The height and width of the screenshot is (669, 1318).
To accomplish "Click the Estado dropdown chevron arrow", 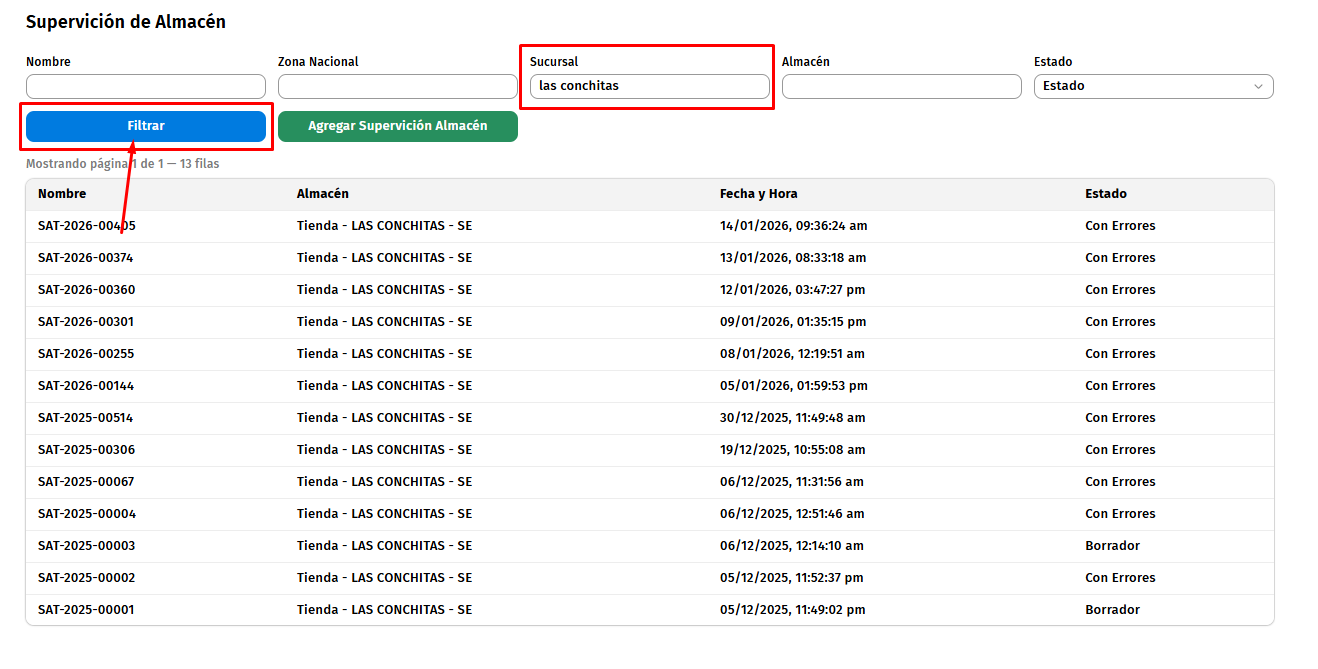I will (1258, 87).
